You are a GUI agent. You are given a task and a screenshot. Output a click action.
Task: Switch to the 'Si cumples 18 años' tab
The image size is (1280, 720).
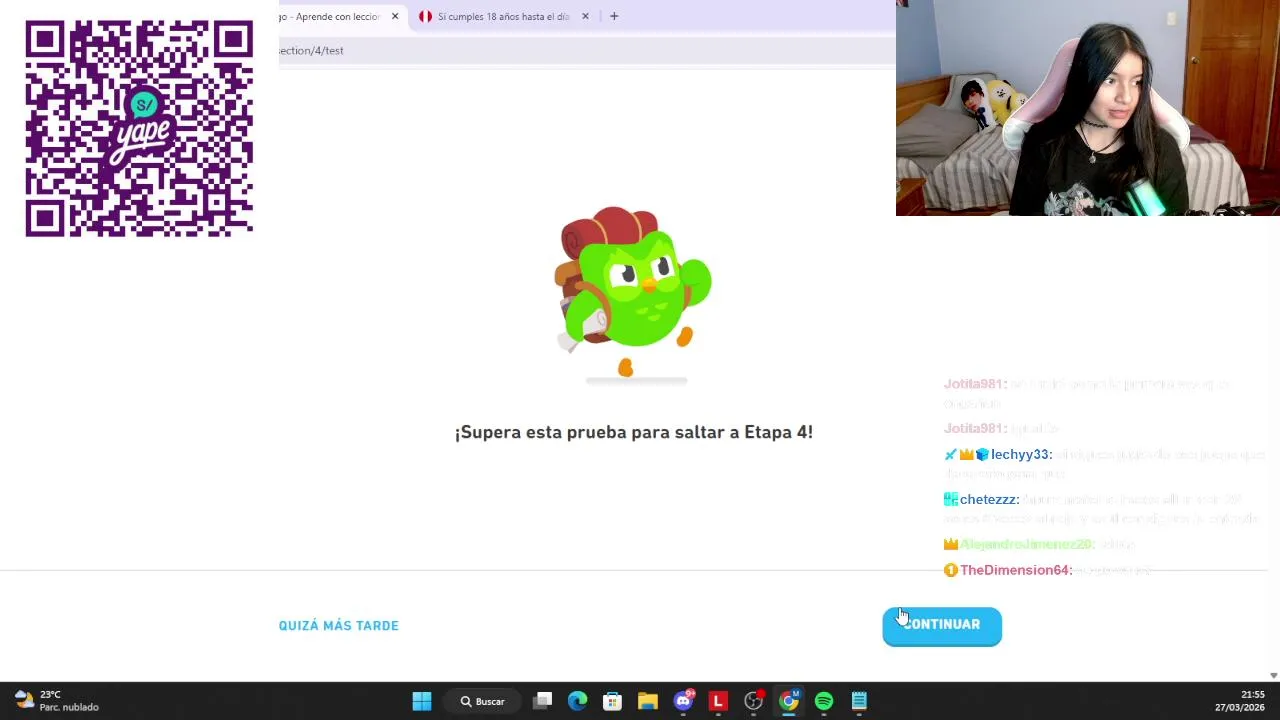[504, 16]
